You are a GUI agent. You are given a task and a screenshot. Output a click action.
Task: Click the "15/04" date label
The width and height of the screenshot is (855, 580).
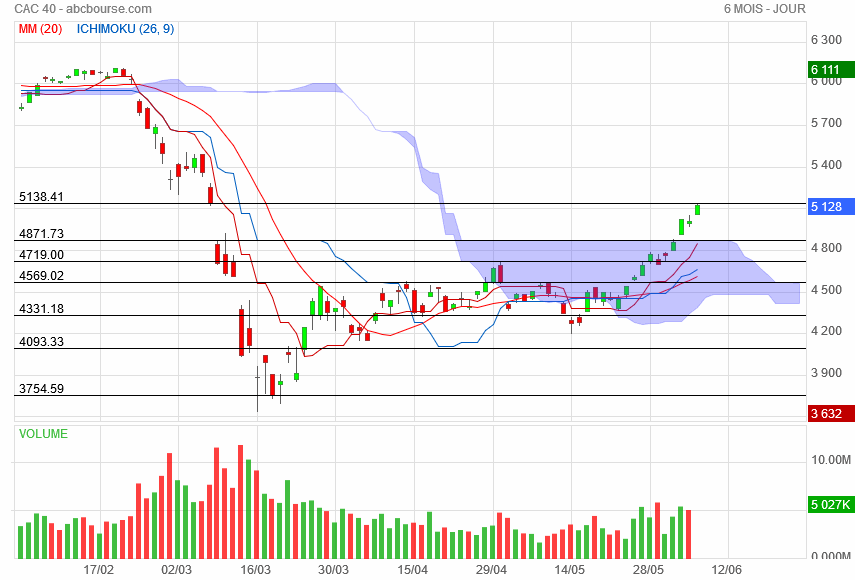413,570
